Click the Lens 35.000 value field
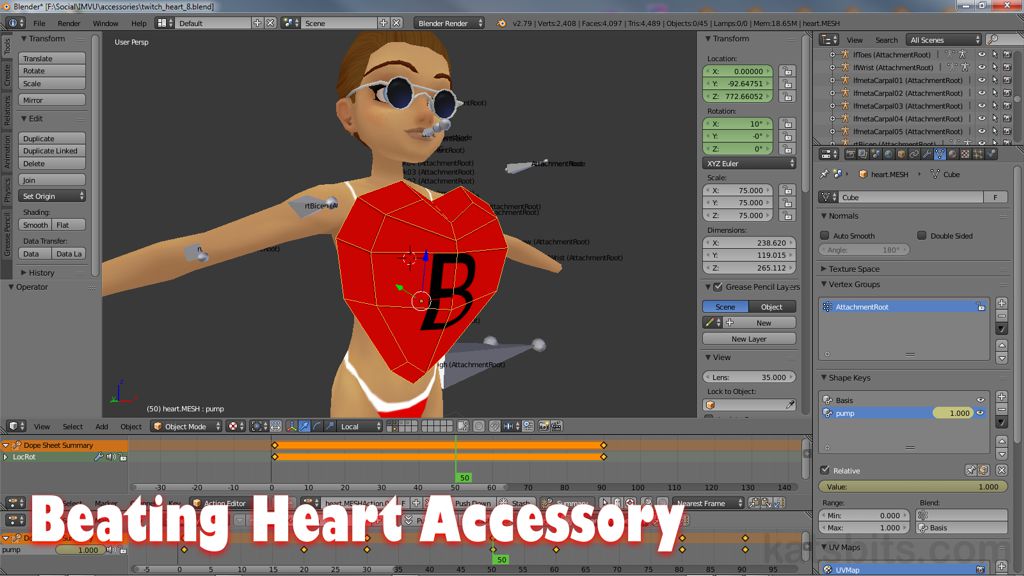Image resolution: width=1024 pixels, height=576 pixels. point(749,377)
